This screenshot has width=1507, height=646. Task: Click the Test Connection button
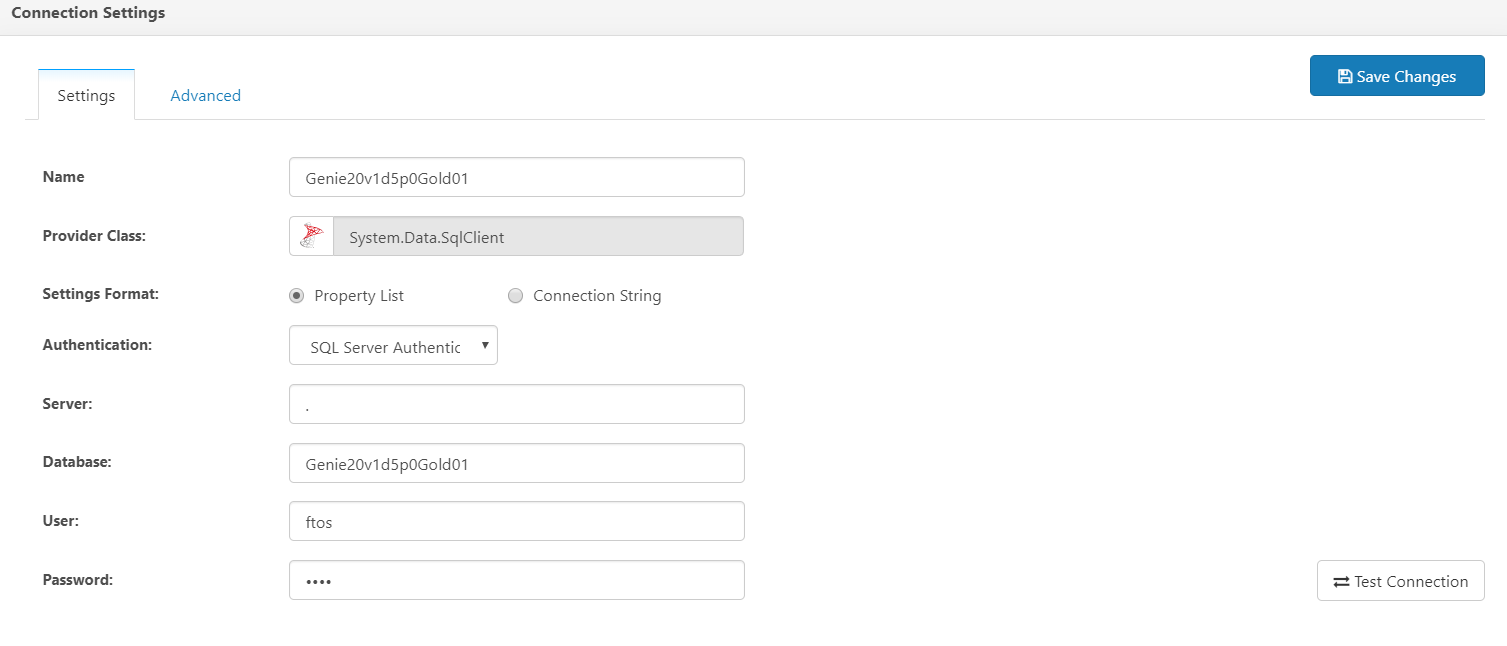1400,581
